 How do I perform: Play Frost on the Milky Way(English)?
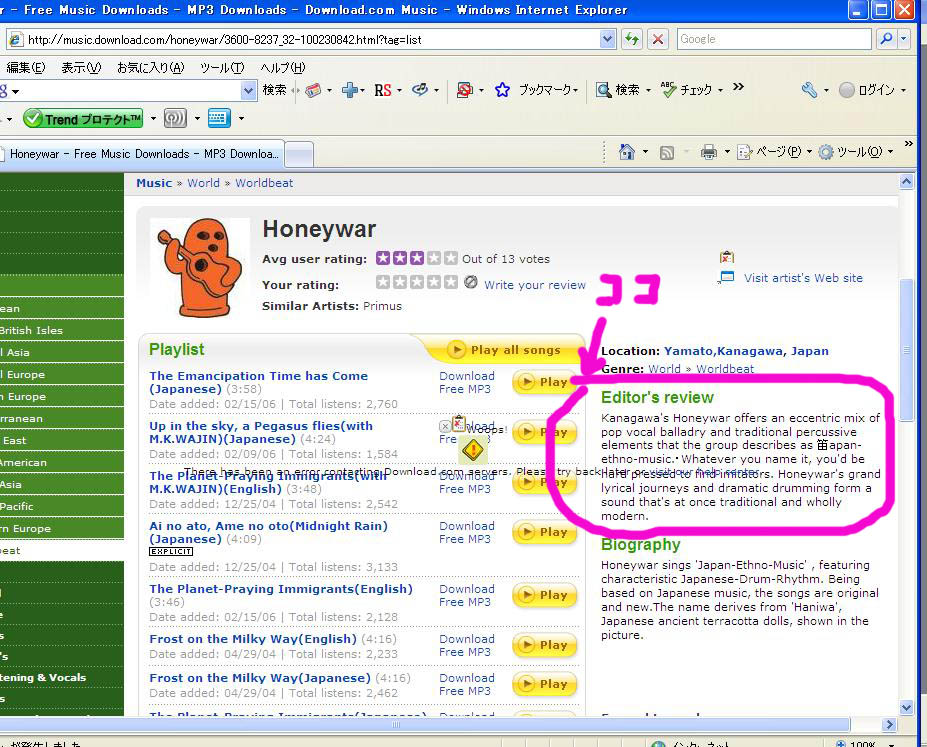(544, 645)
